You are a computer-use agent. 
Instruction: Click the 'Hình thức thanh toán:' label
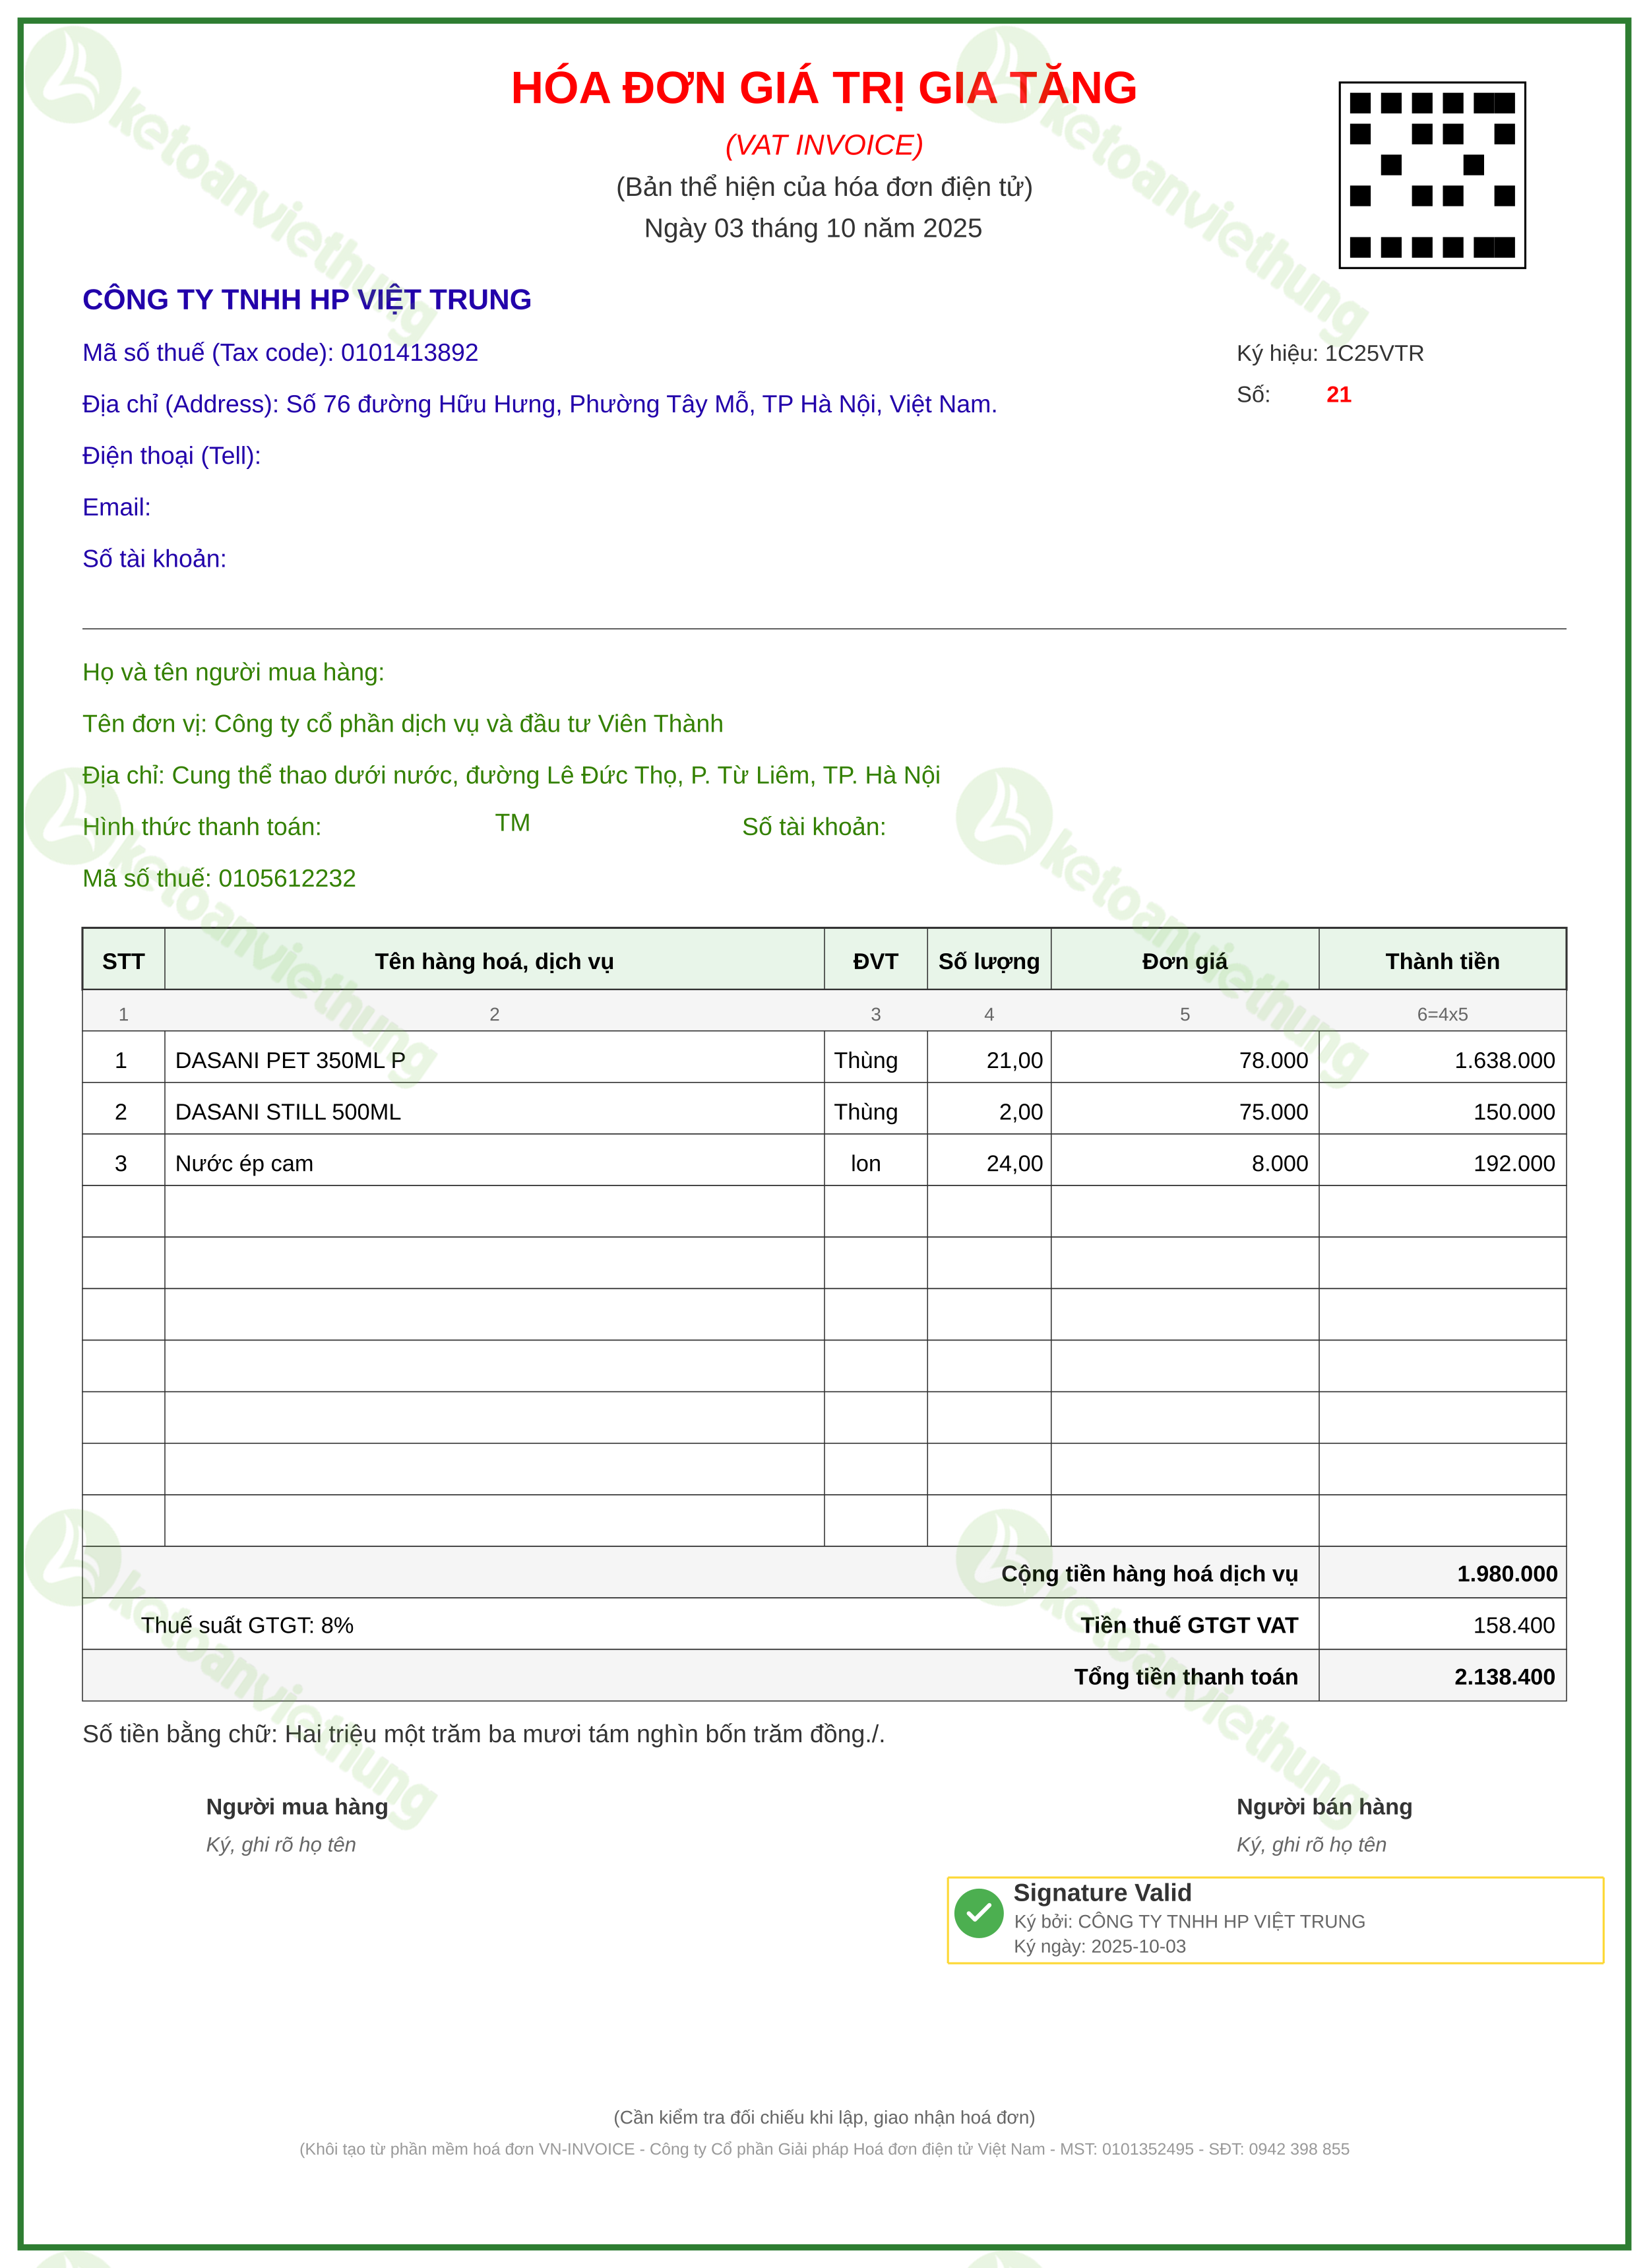coord(202,827)
